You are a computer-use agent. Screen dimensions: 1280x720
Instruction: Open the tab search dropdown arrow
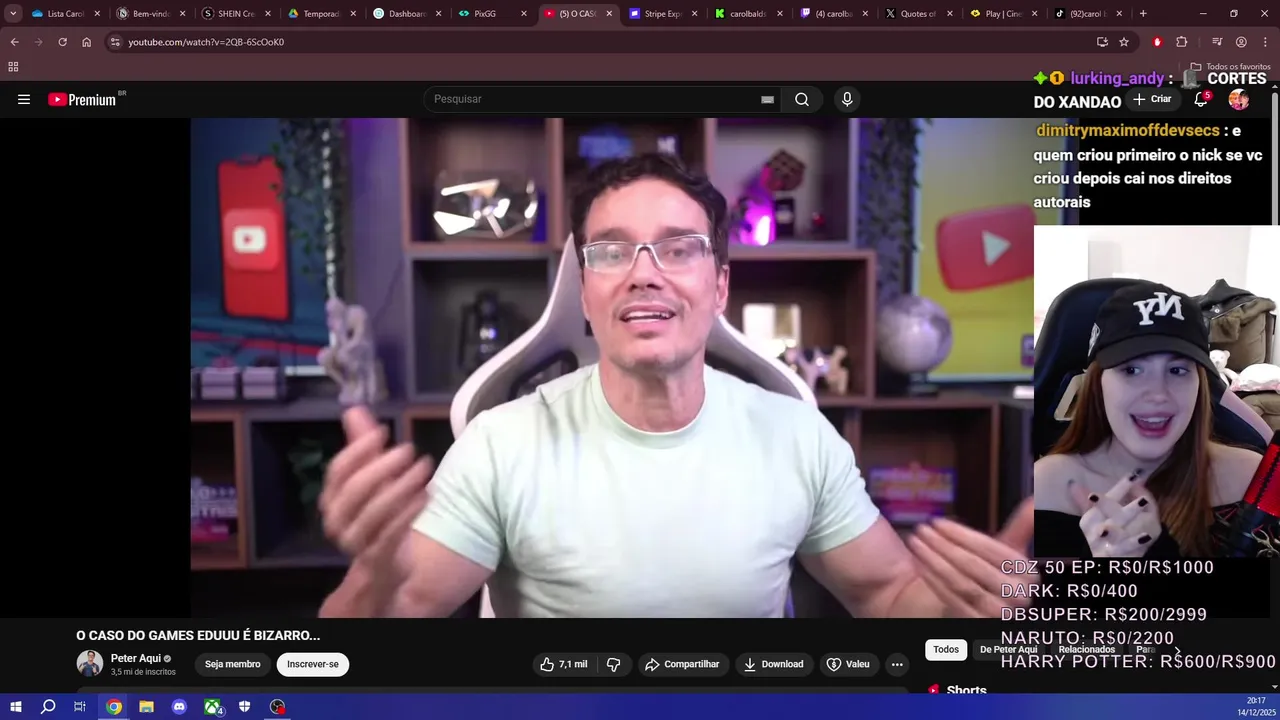coord(13,14)
